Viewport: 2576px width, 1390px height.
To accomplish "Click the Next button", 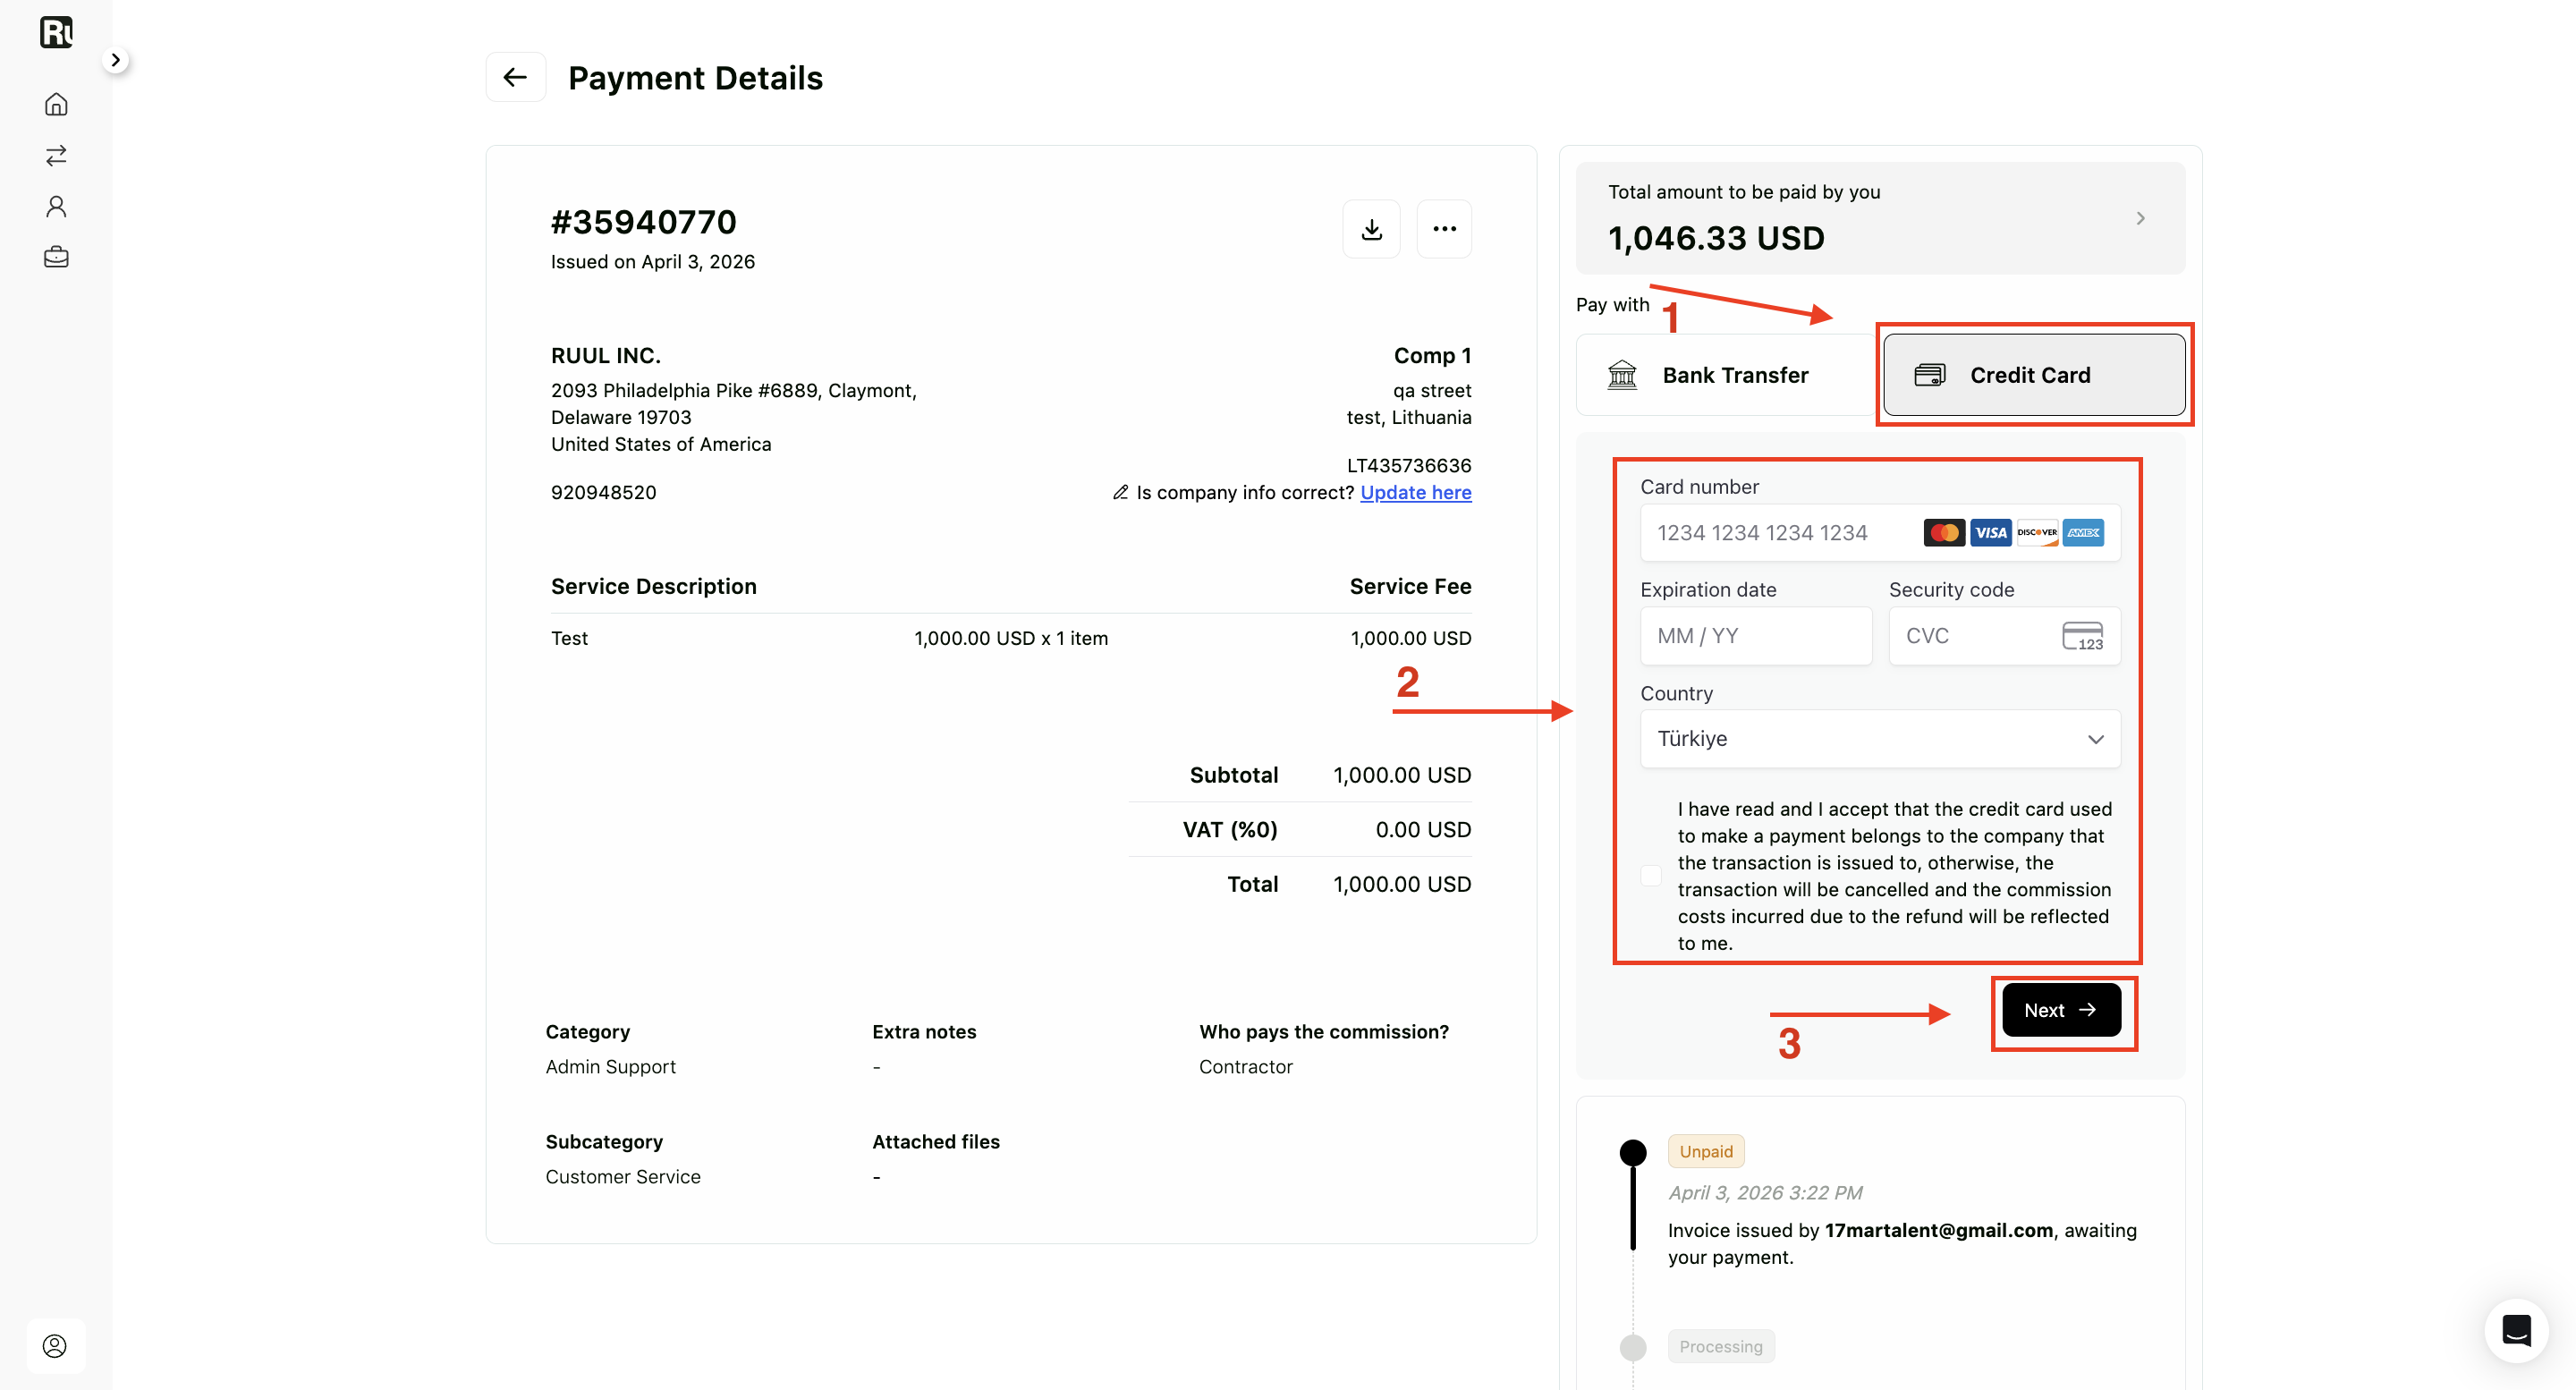I will pyautogui.click(x=2061, y=1011).
